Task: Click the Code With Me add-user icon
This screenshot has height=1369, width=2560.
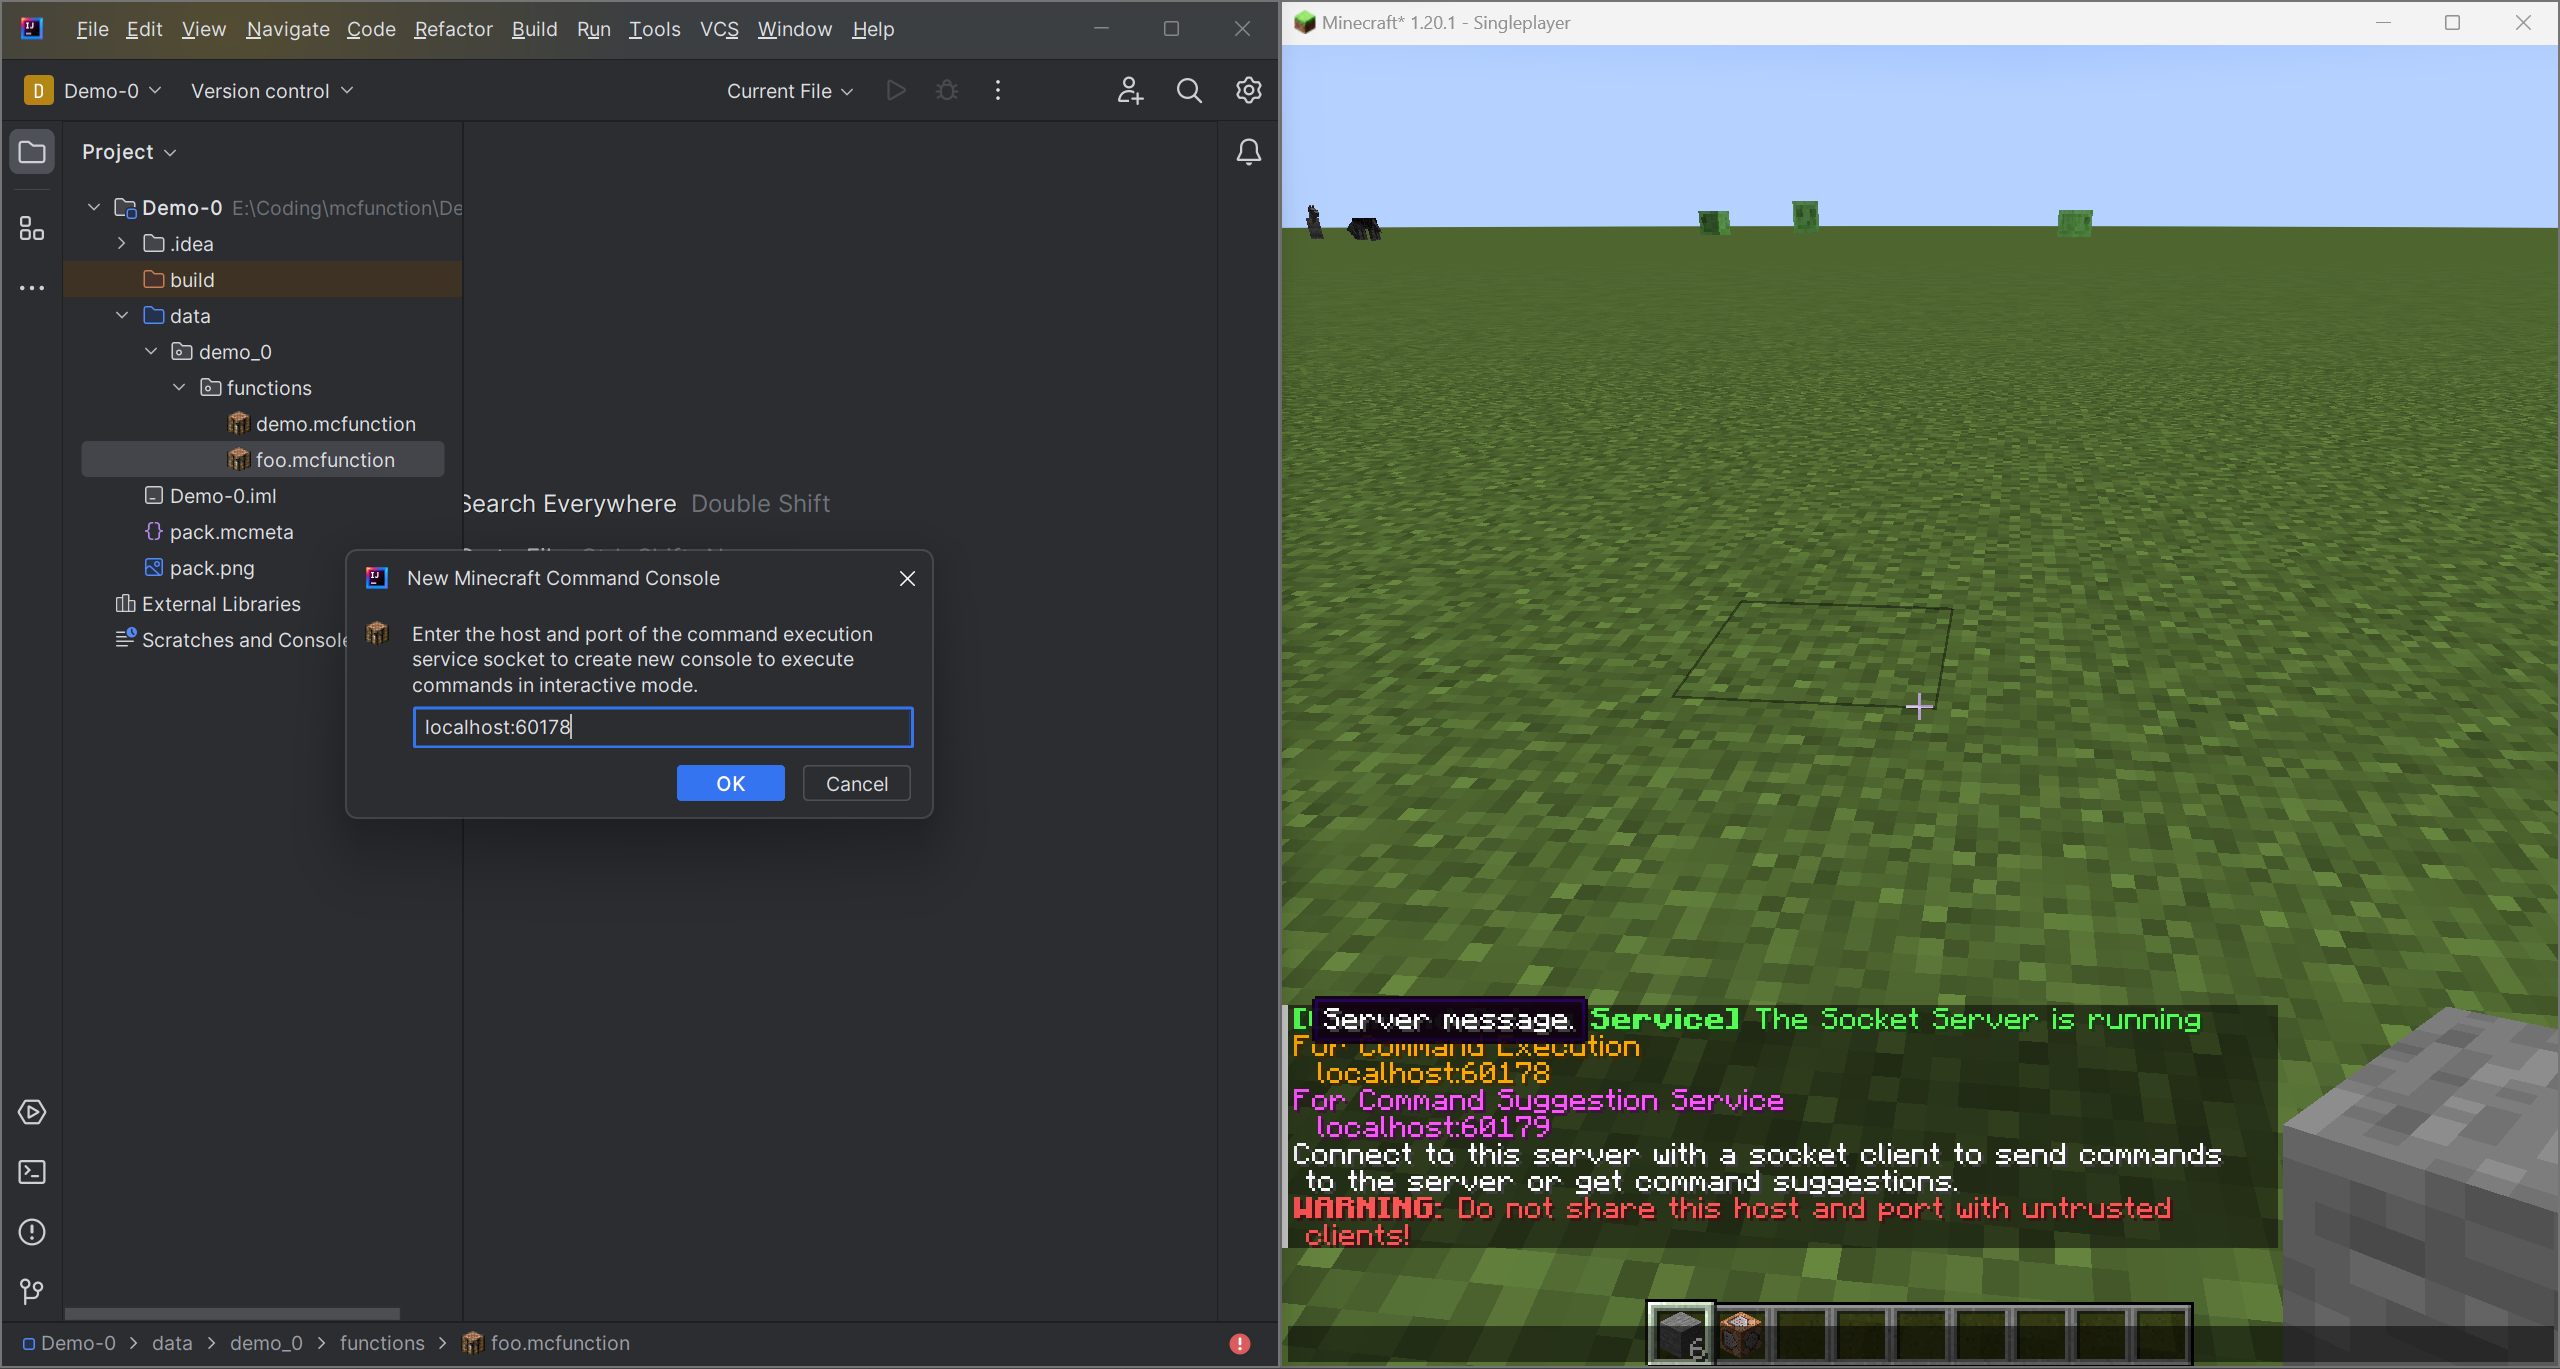Action: coord(1130,91)
